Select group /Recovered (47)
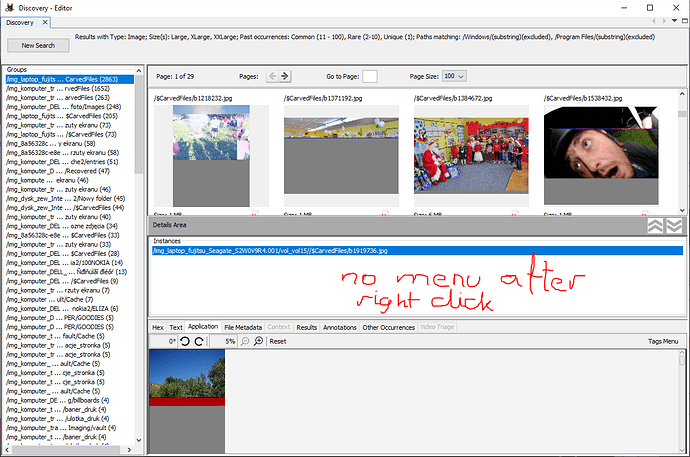Screen dimensions: 690x457 click(70, 171)
